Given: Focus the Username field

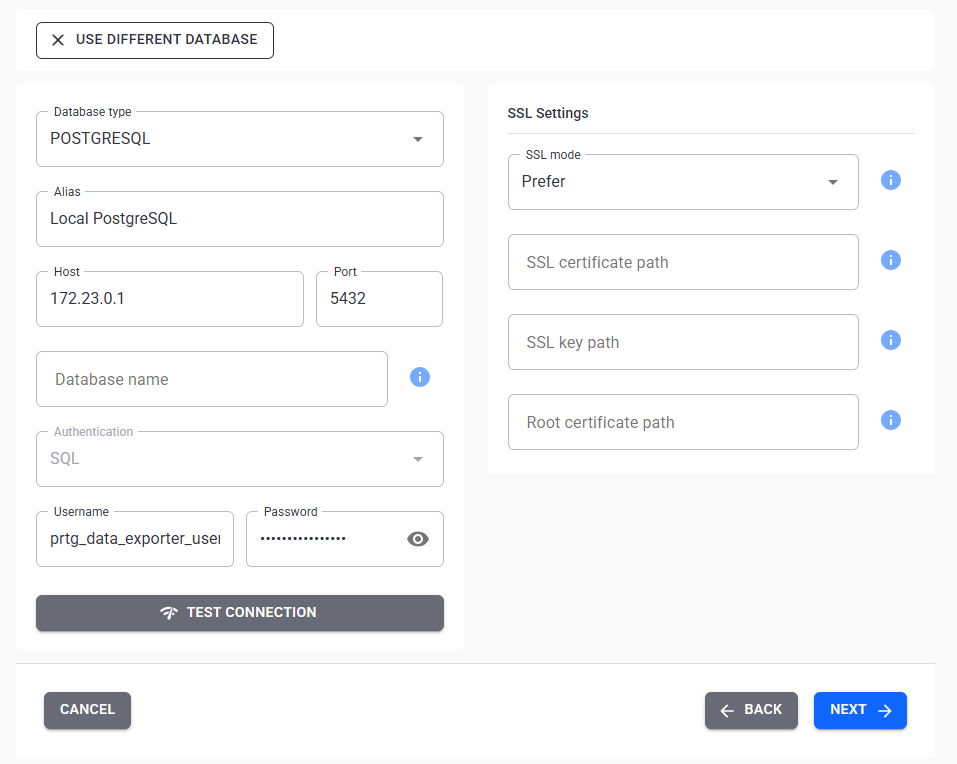Looking at the screenshot, I should 135,539.
